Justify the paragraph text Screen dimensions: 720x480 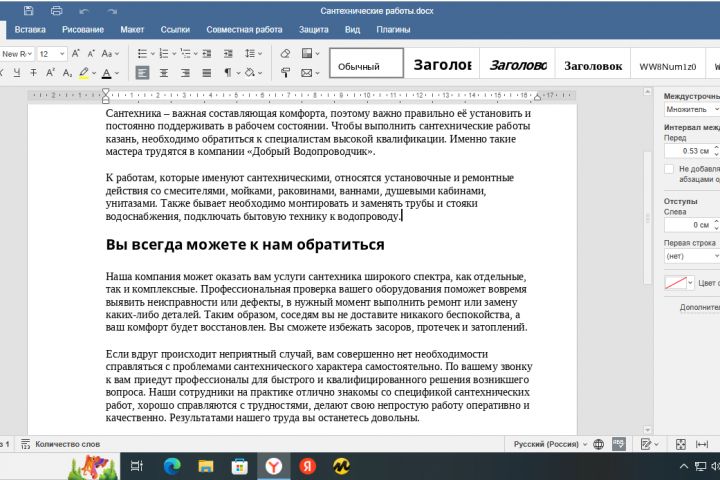coord(207,73)
